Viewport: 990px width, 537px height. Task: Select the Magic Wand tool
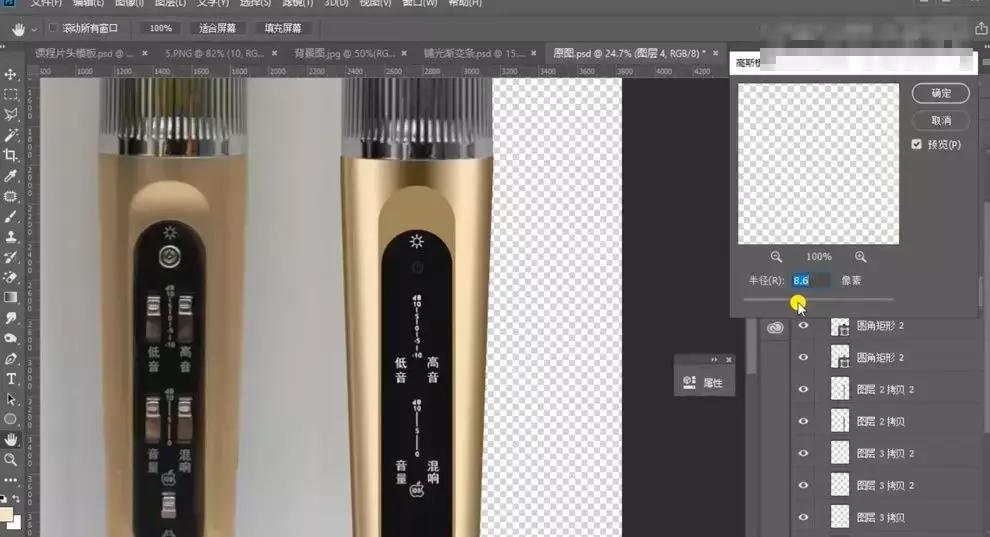coord(11,135)
